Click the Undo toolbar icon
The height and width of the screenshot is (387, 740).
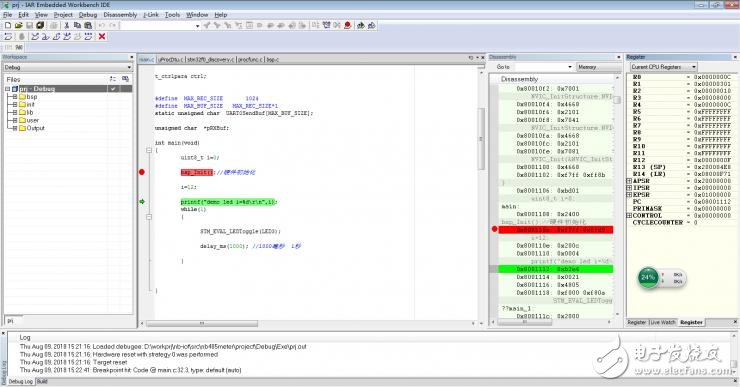pos(101,25)
